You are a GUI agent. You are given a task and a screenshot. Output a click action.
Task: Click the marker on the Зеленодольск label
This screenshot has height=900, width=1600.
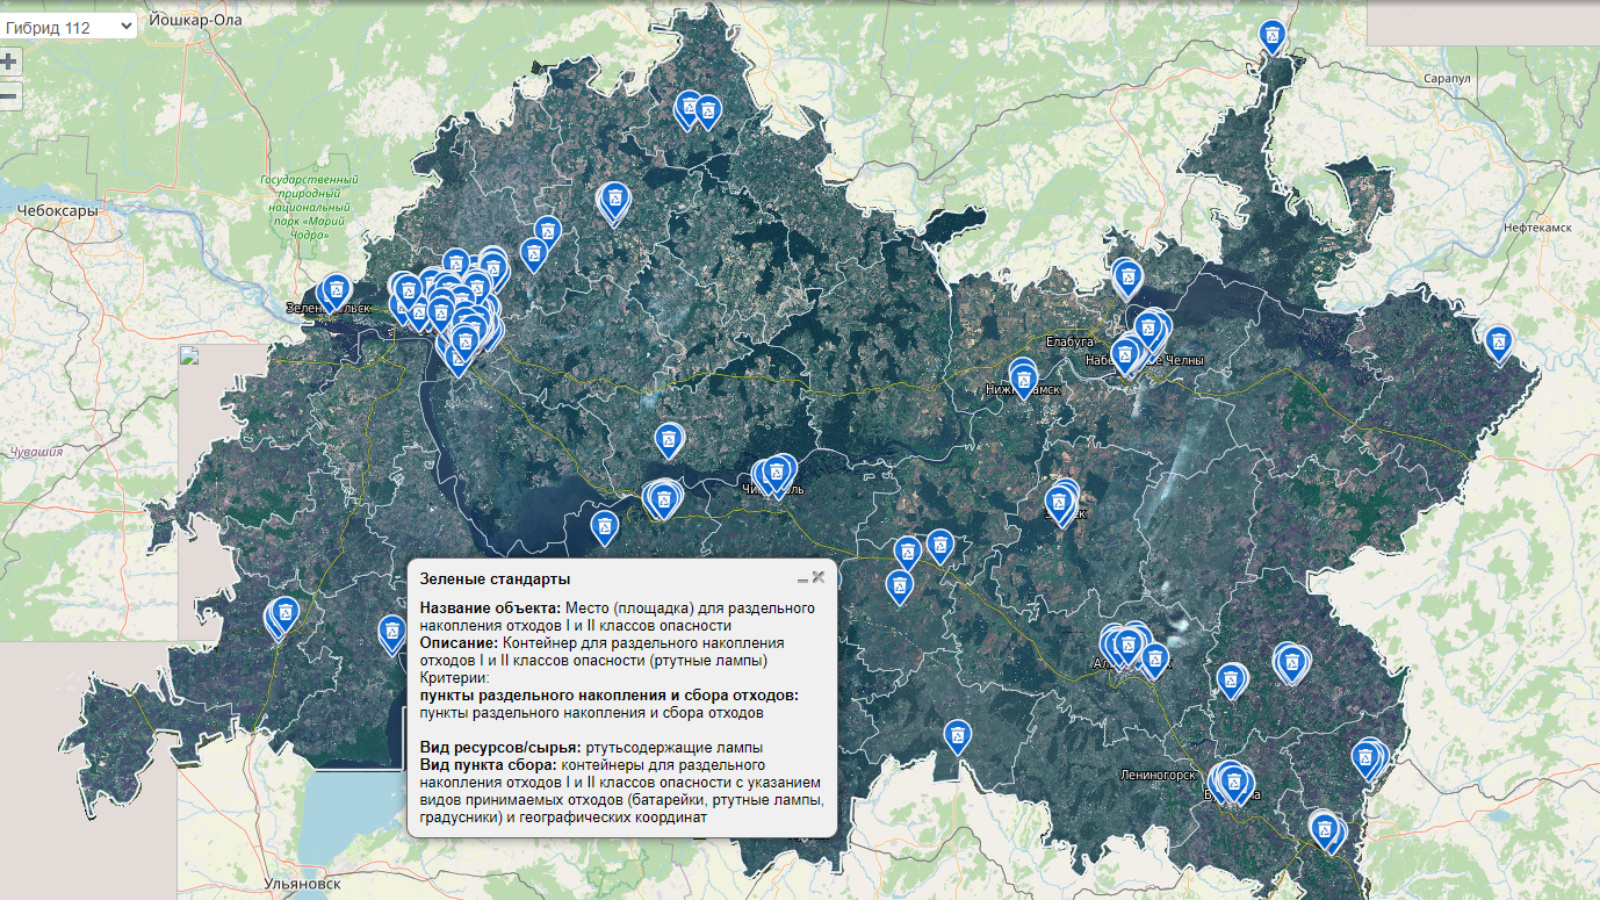336,291
